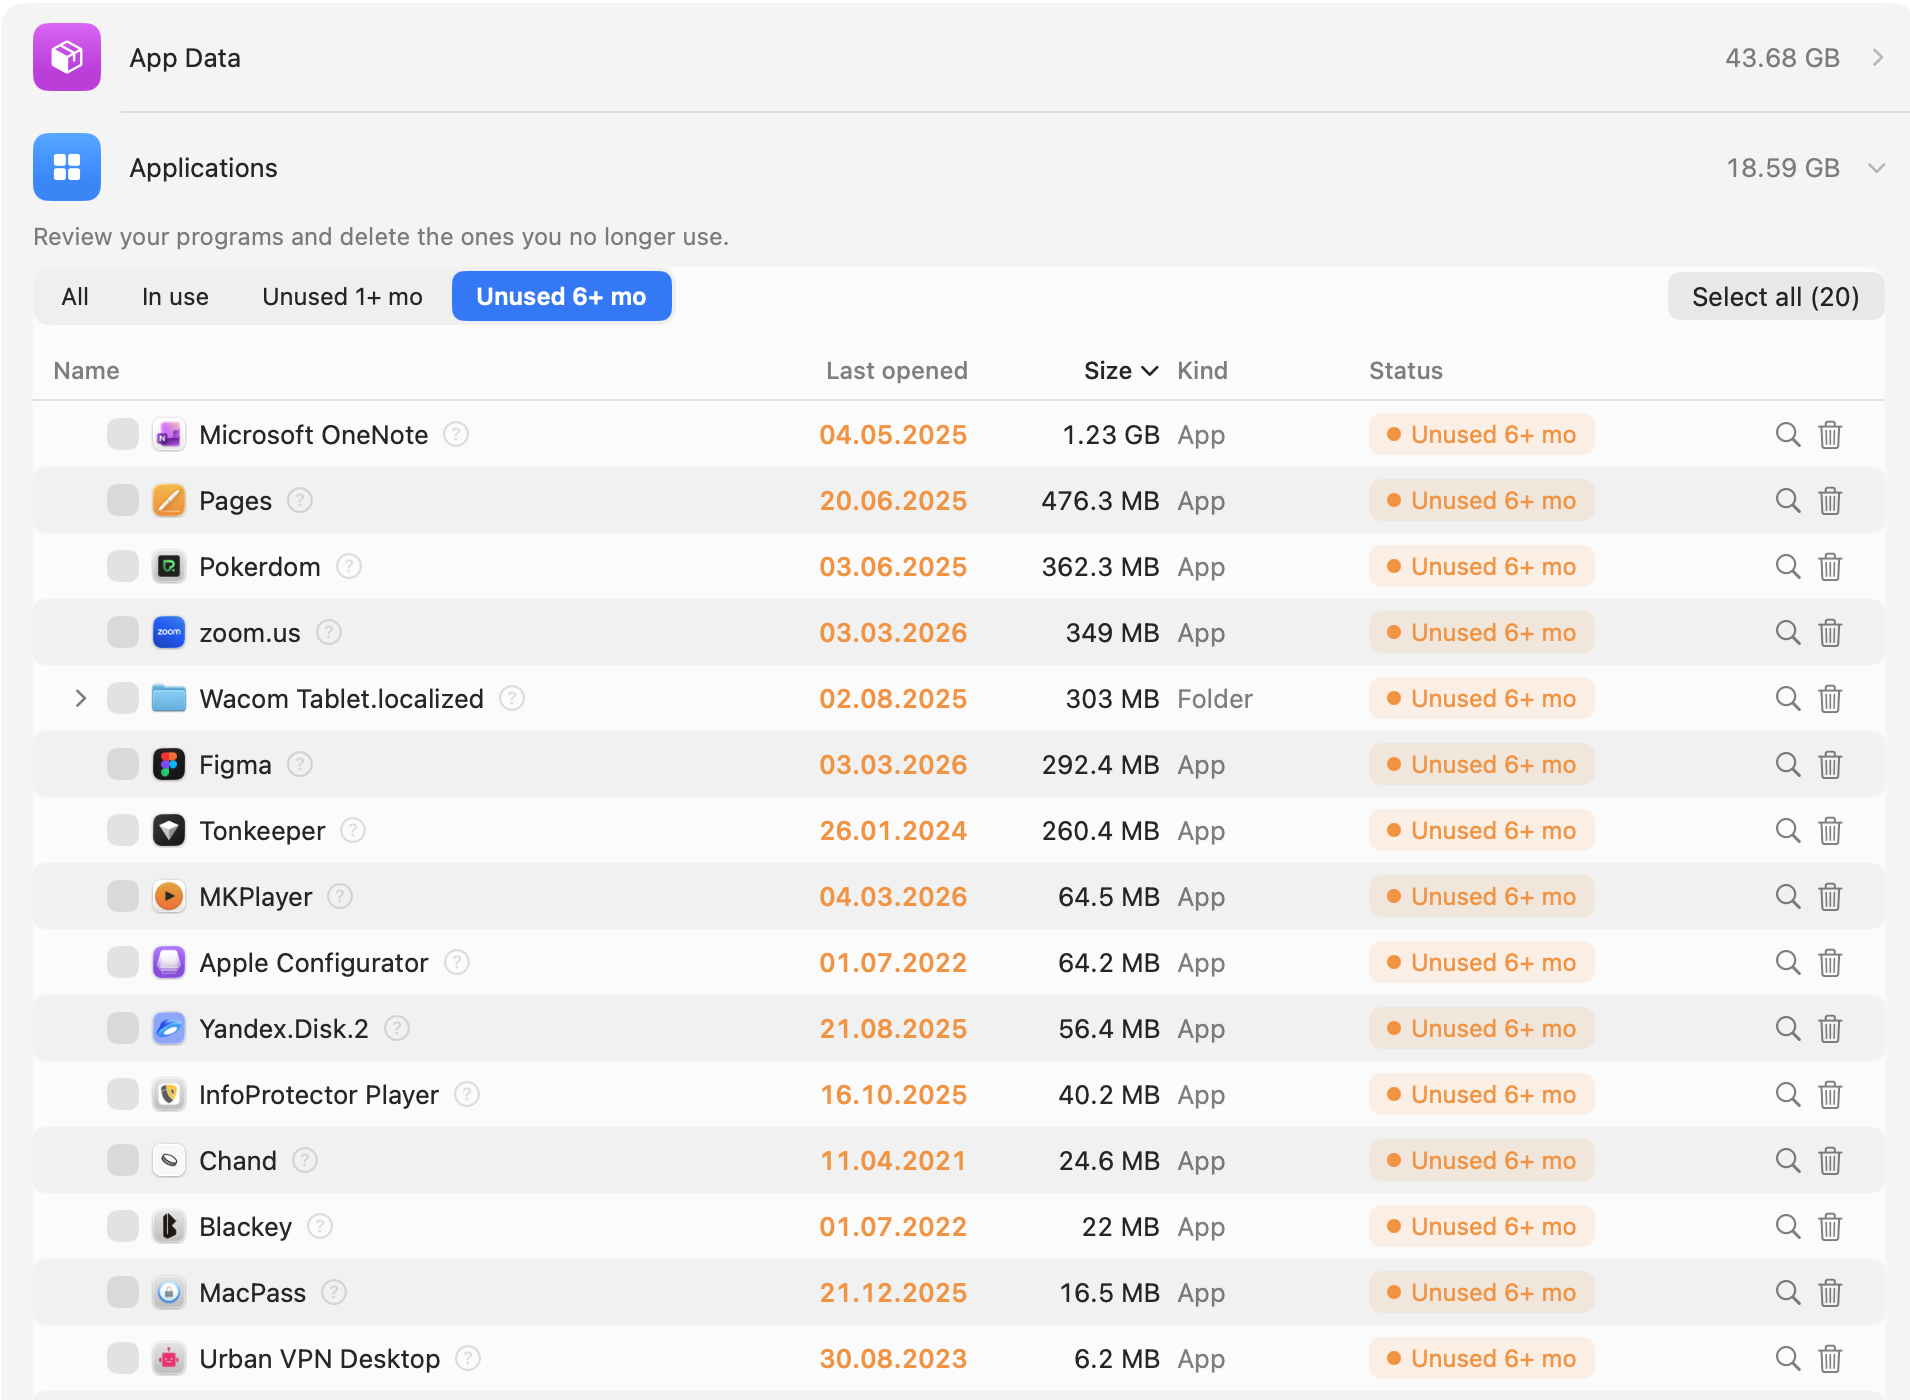1910x1400 pixels.
Task: Click the InfoProtector Player app name
Action: pos(319,1095)
